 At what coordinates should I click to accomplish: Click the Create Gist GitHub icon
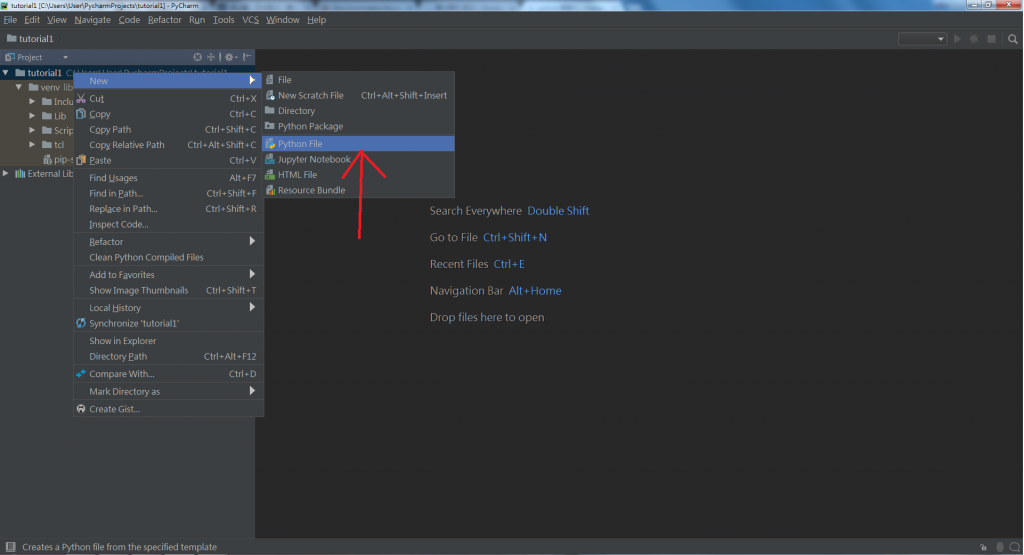point(81,409)
